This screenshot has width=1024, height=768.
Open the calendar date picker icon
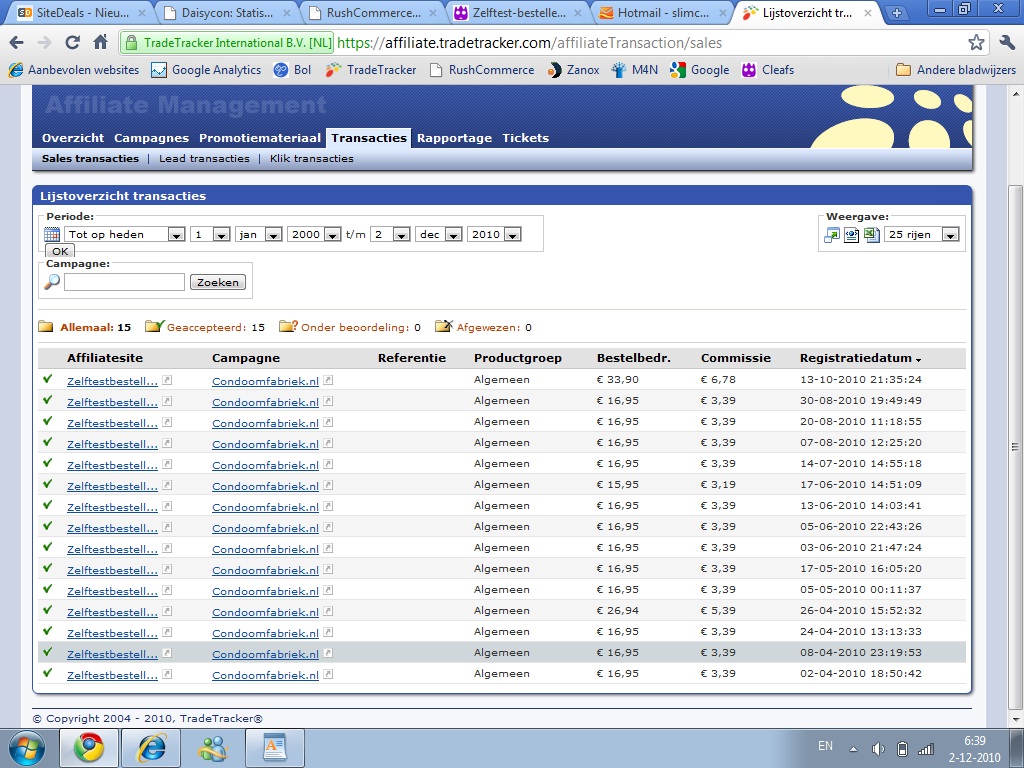(52, 234)
